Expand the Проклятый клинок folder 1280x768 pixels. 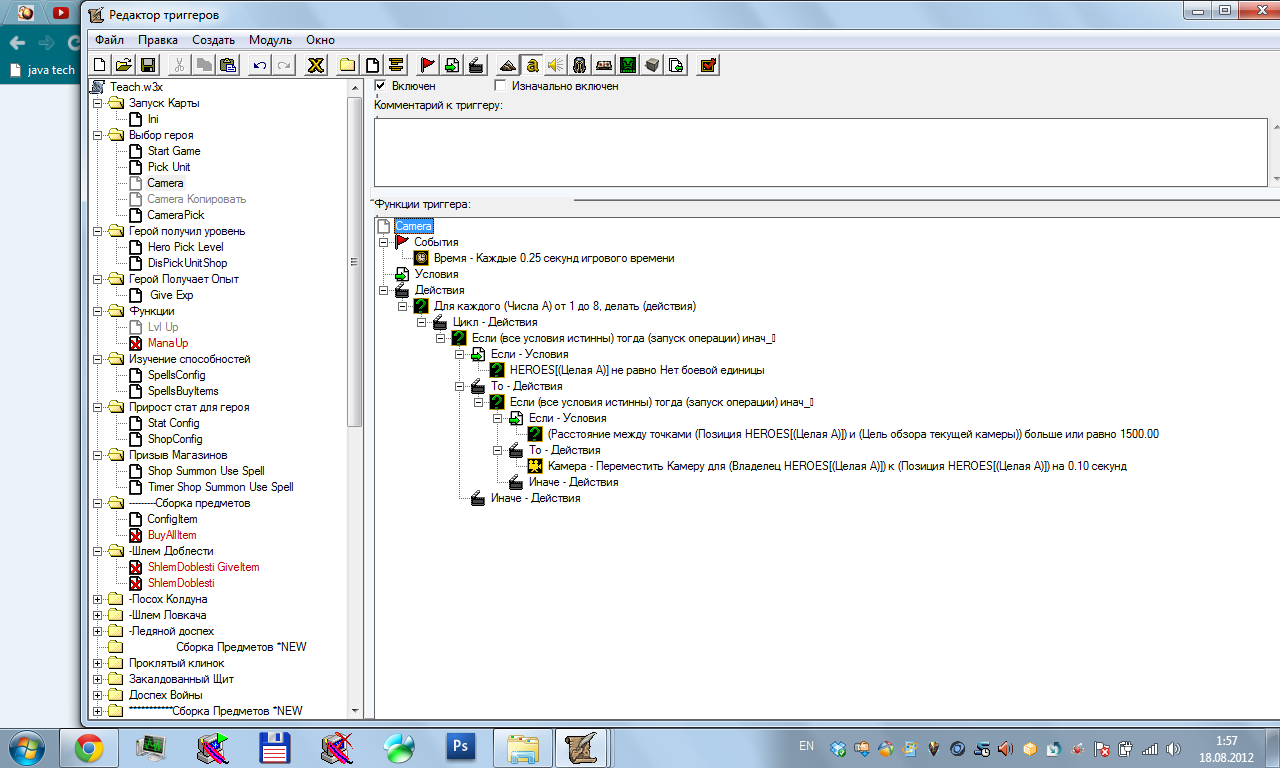pos(97,663)
